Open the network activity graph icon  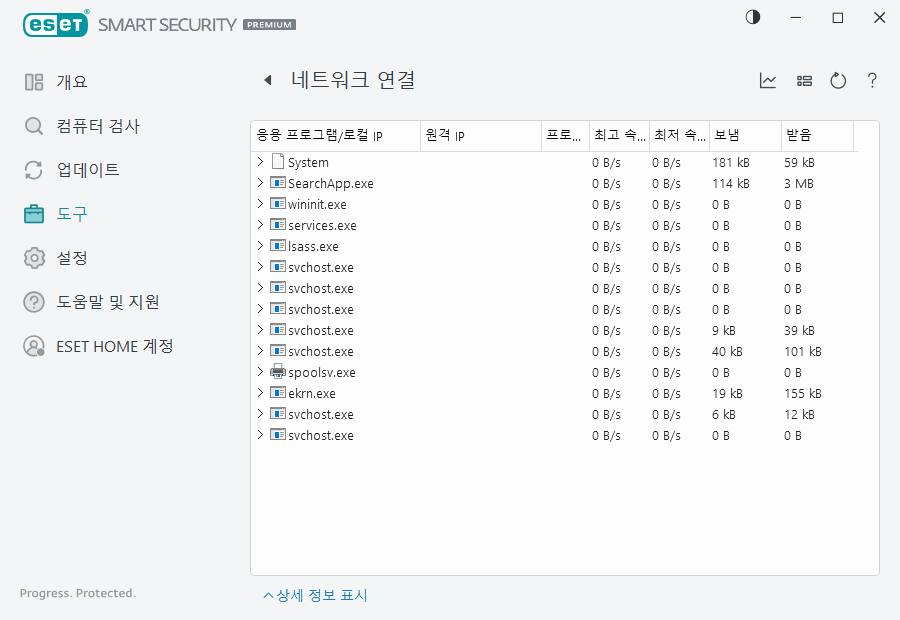[768, 81]
